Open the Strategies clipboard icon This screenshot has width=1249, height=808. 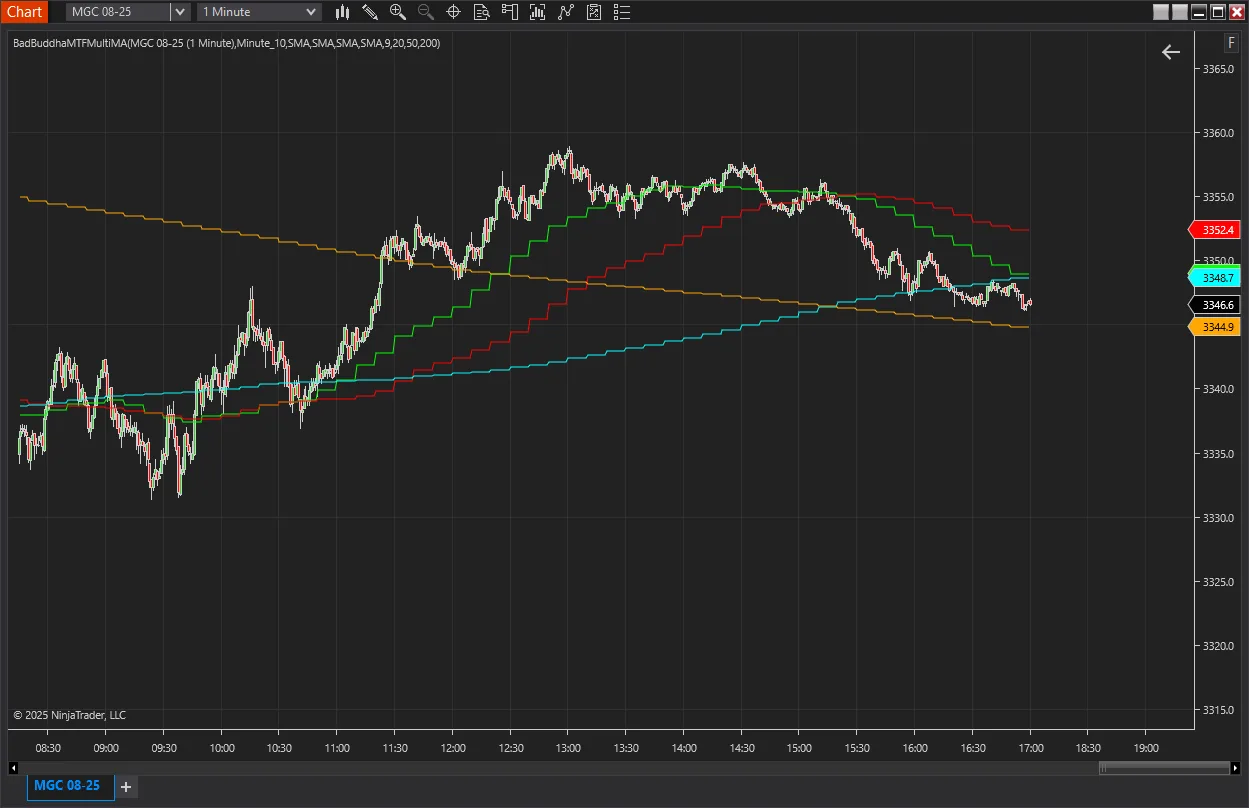(594, 12)
